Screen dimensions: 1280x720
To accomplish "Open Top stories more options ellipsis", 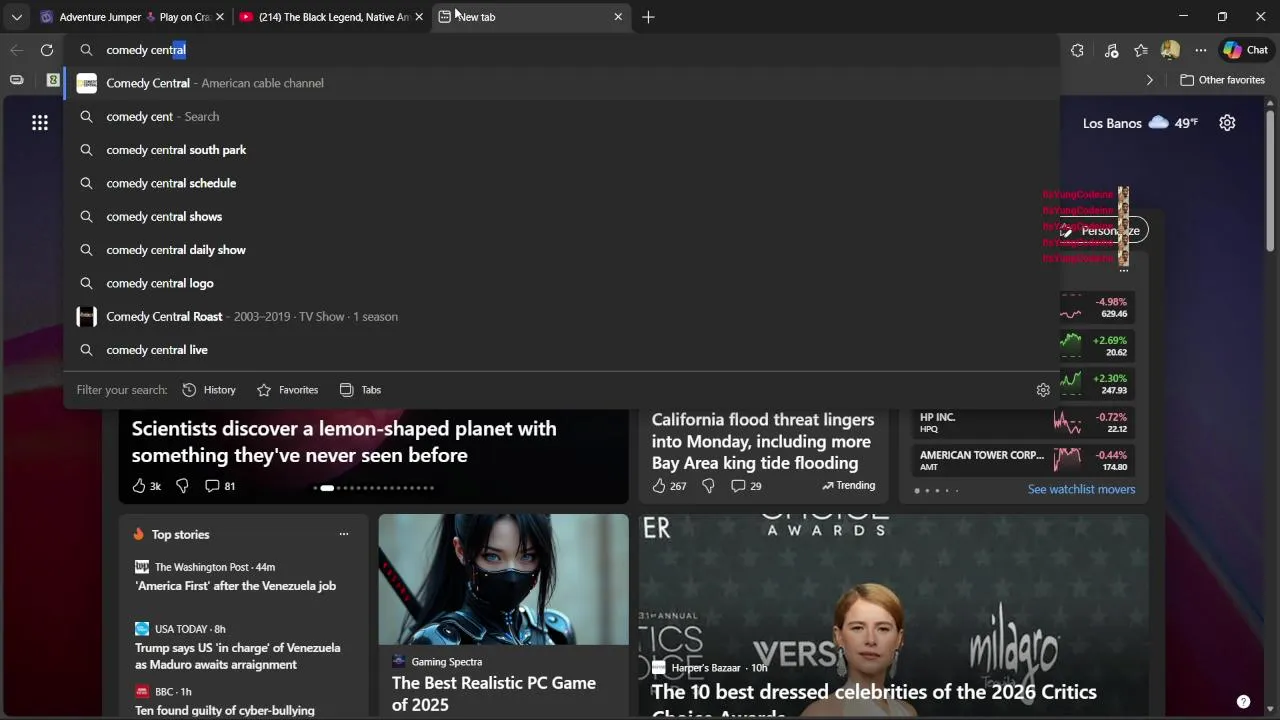I will coord(344,534).
